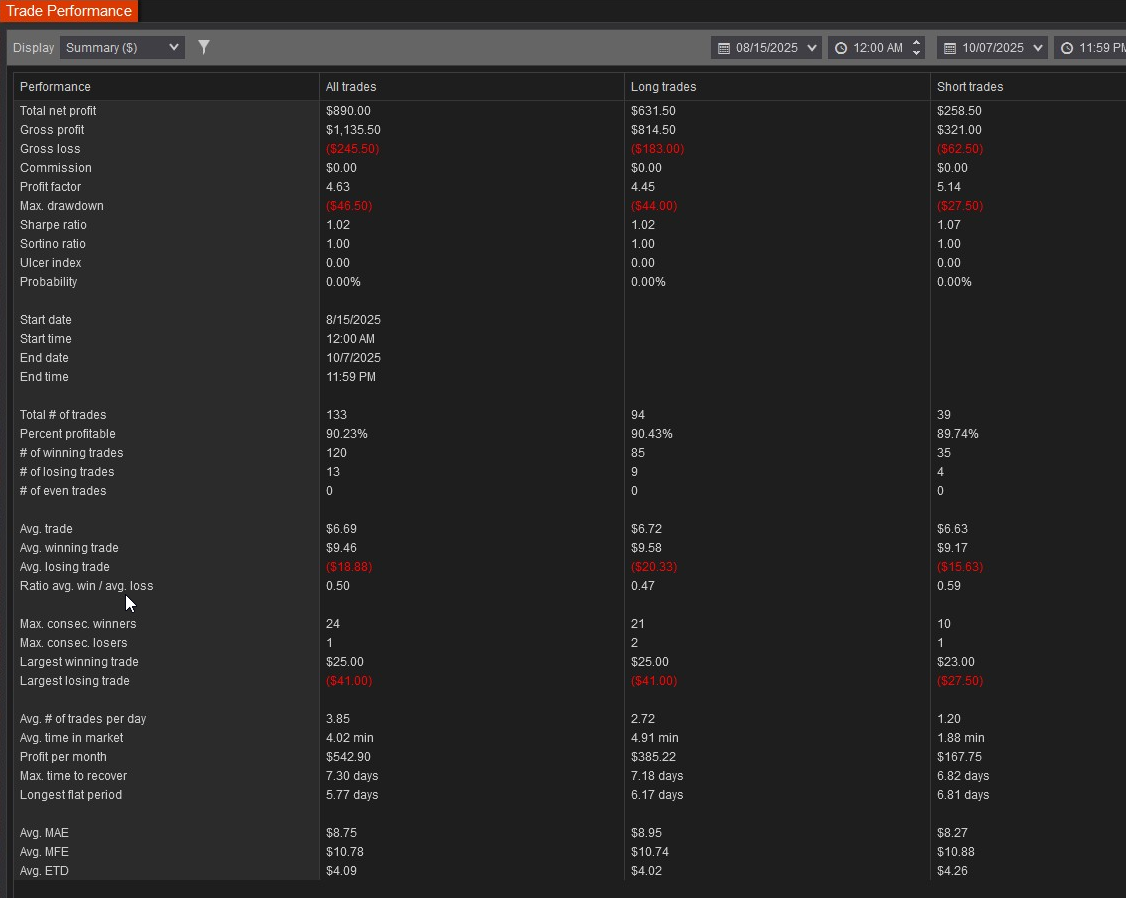The image size is (1126, 898).
Task: Open the Display Summary ($) dropdown
Action: 122,47
